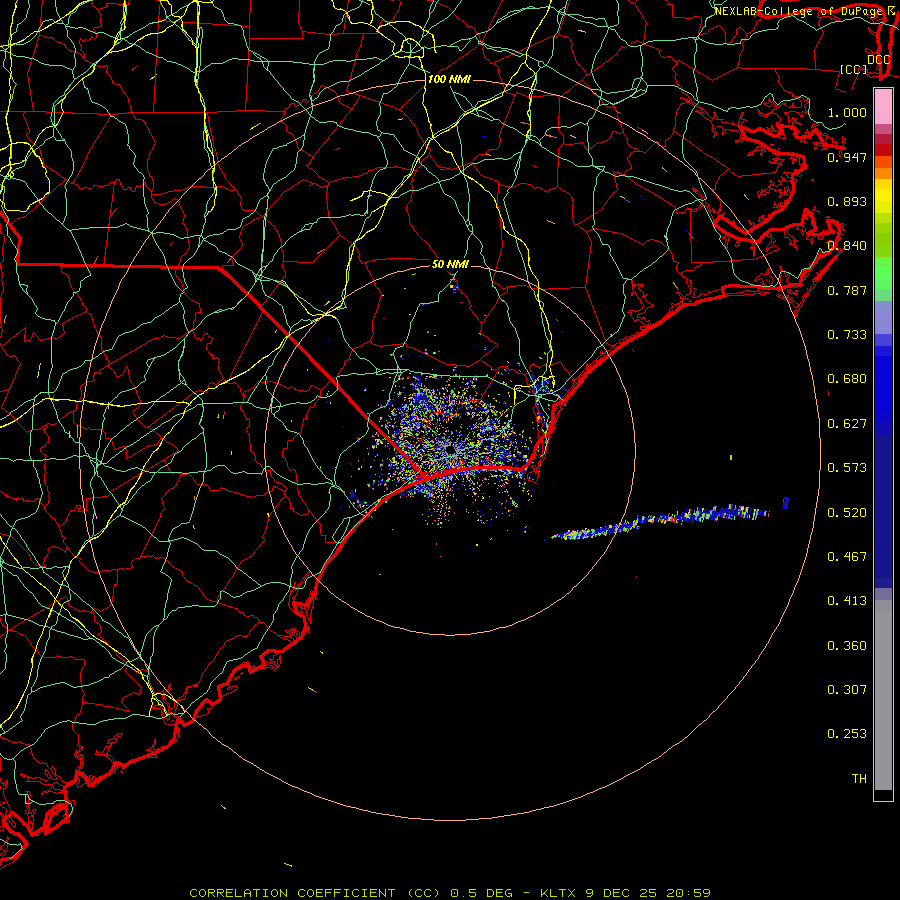Select the 0.467 scale value
The image size is (900, 900).
tap(847, 556)
